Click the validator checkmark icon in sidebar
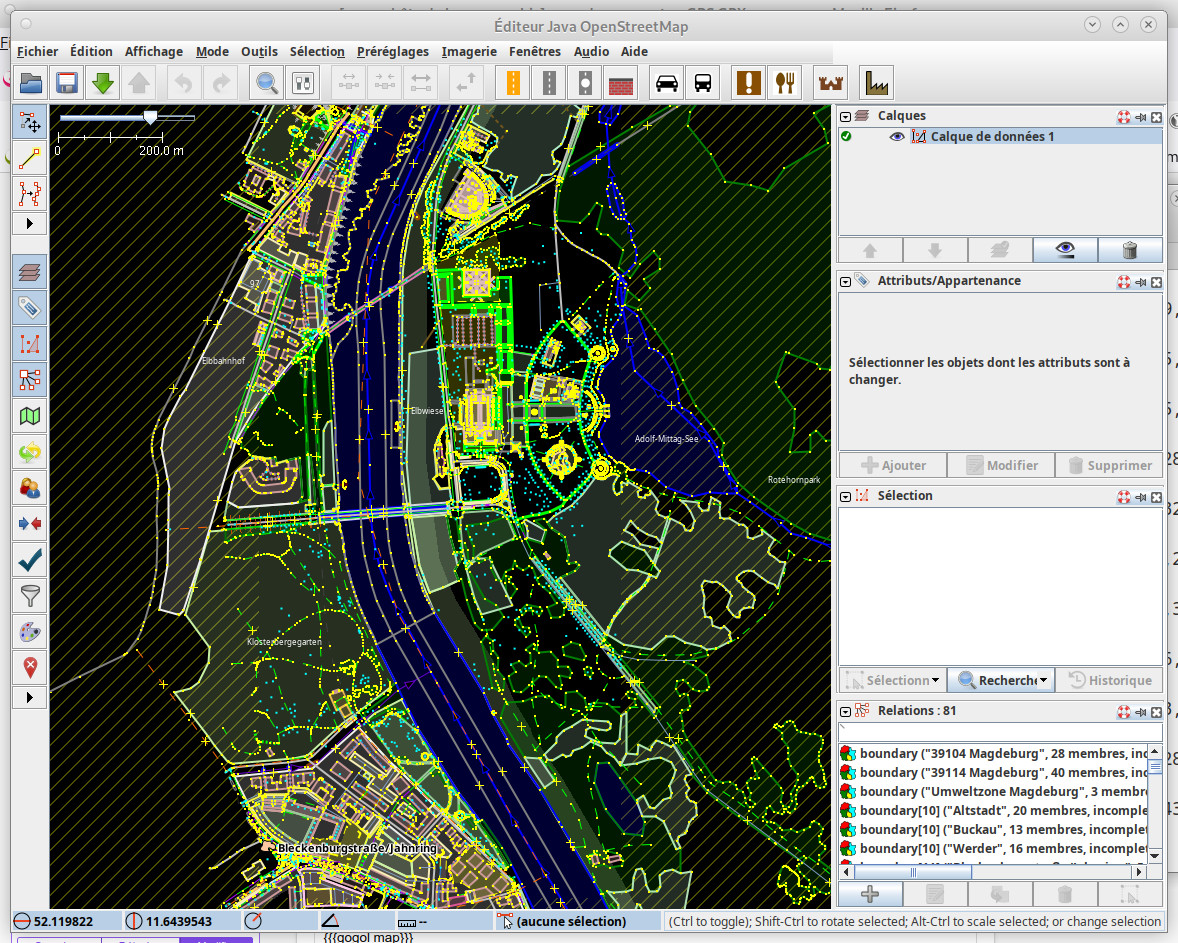Image resolution: width=1178 pixels, height=943 pixels. 30,560
